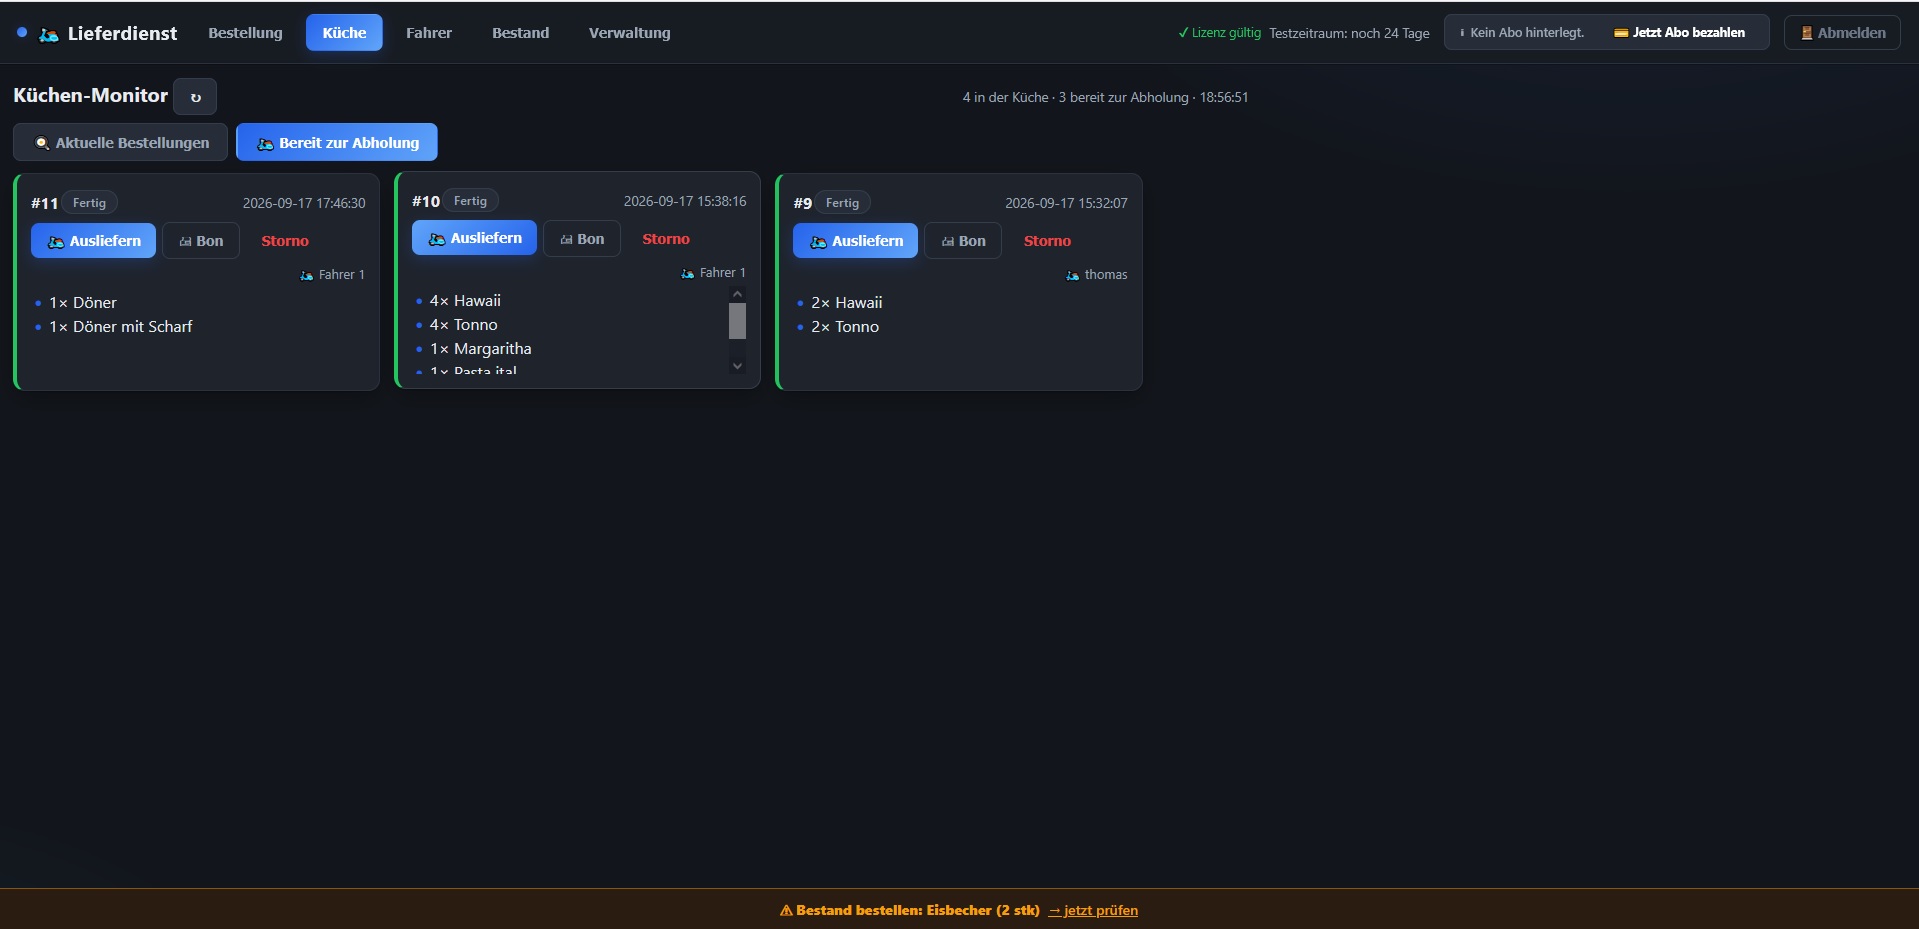Refresh the Küchen-Monitor with the reload icon
Screen dimensions: 1919x929
point(195,97)
